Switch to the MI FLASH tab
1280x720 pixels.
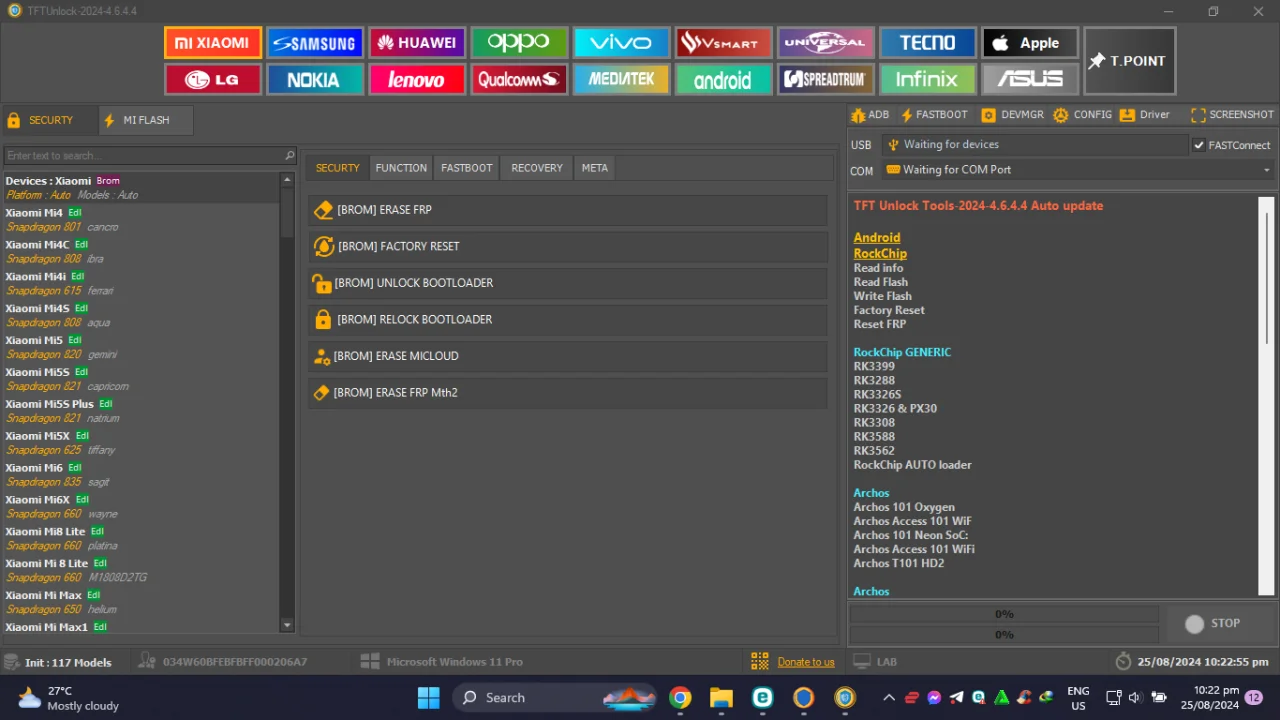[146, 120]
